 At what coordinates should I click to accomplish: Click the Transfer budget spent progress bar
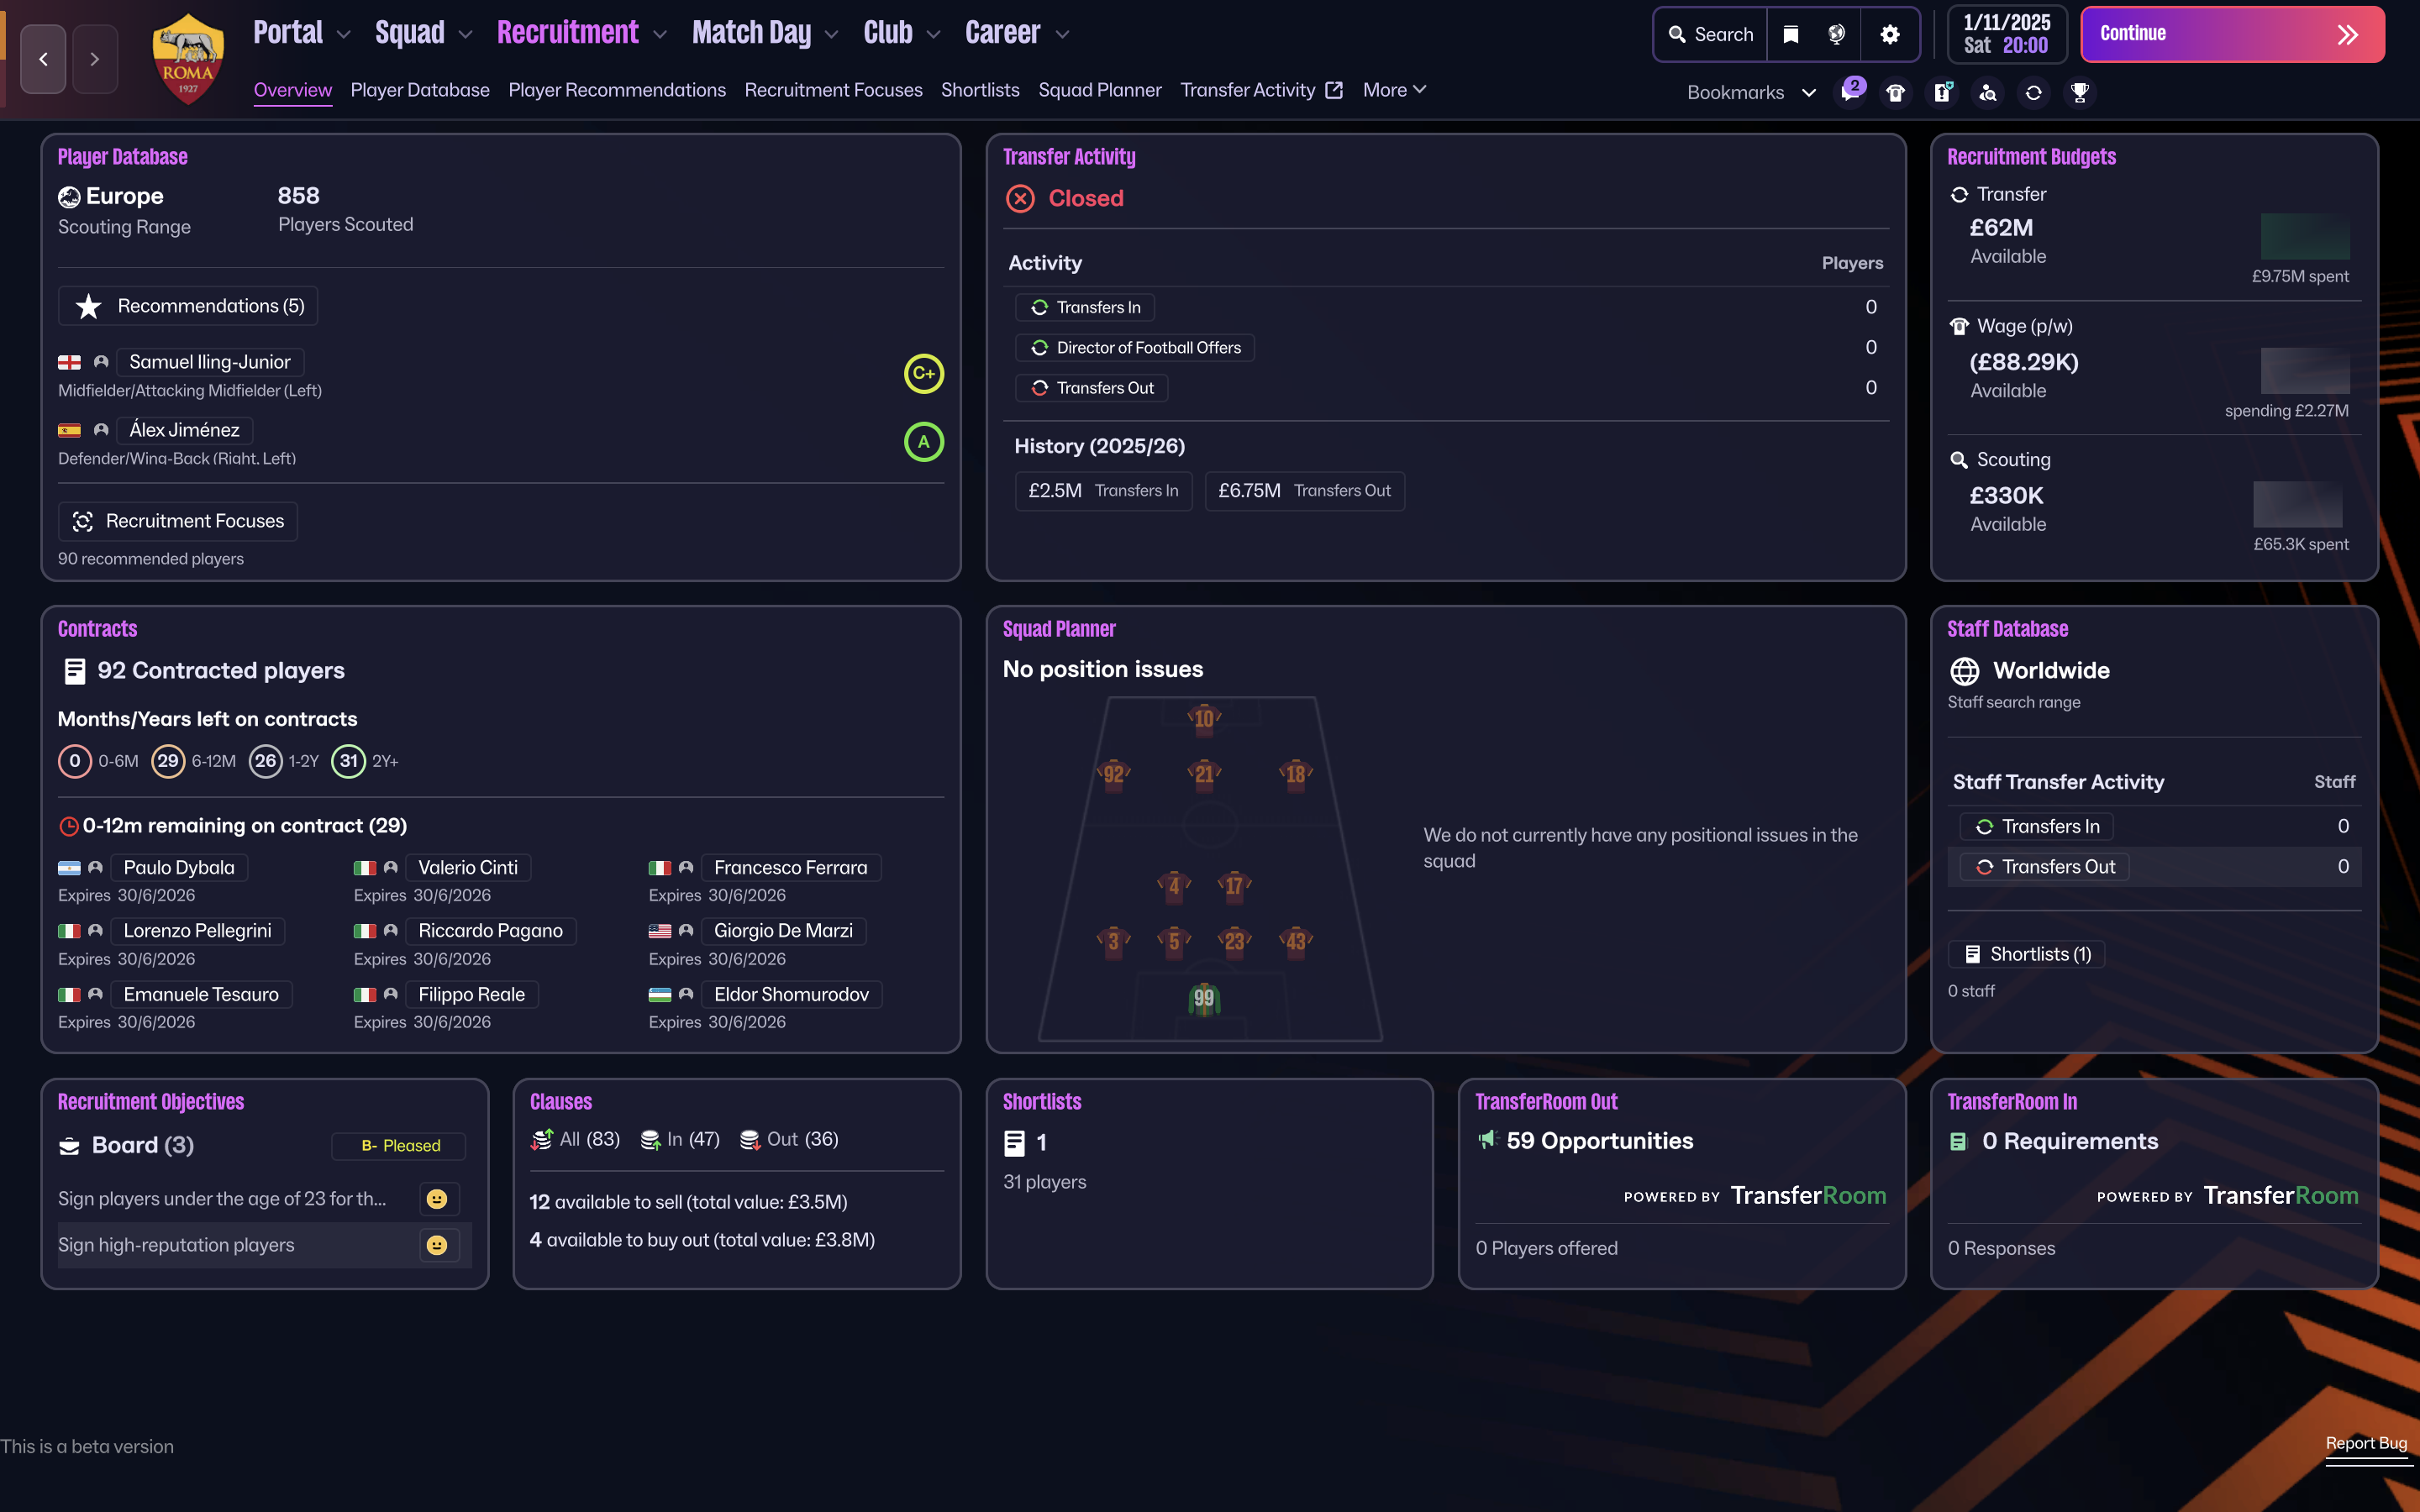2305,237
